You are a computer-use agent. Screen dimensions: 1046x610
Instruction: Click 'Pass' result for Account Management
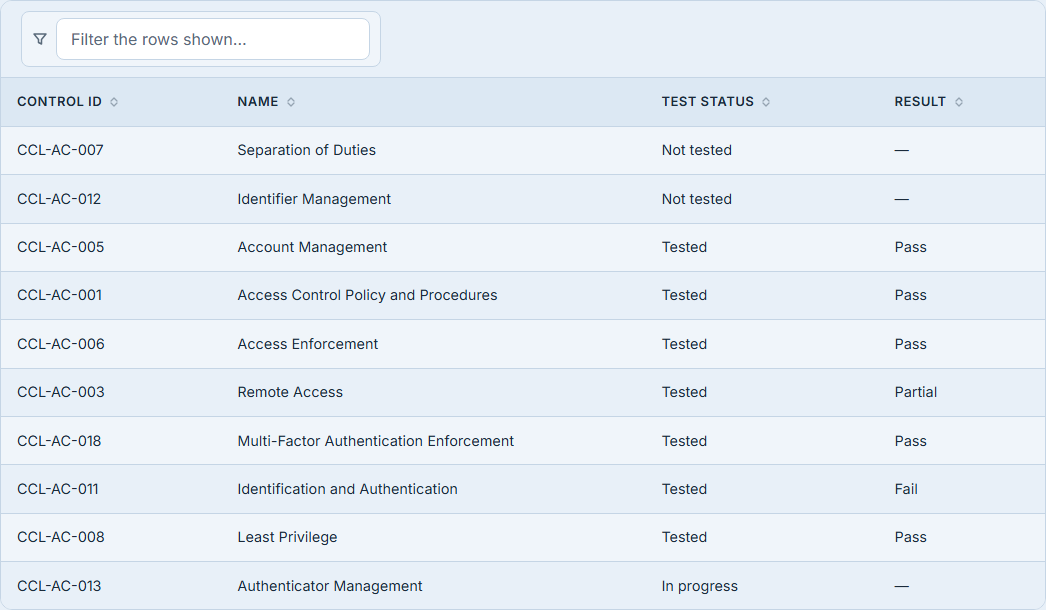click(x=911, y=247)
